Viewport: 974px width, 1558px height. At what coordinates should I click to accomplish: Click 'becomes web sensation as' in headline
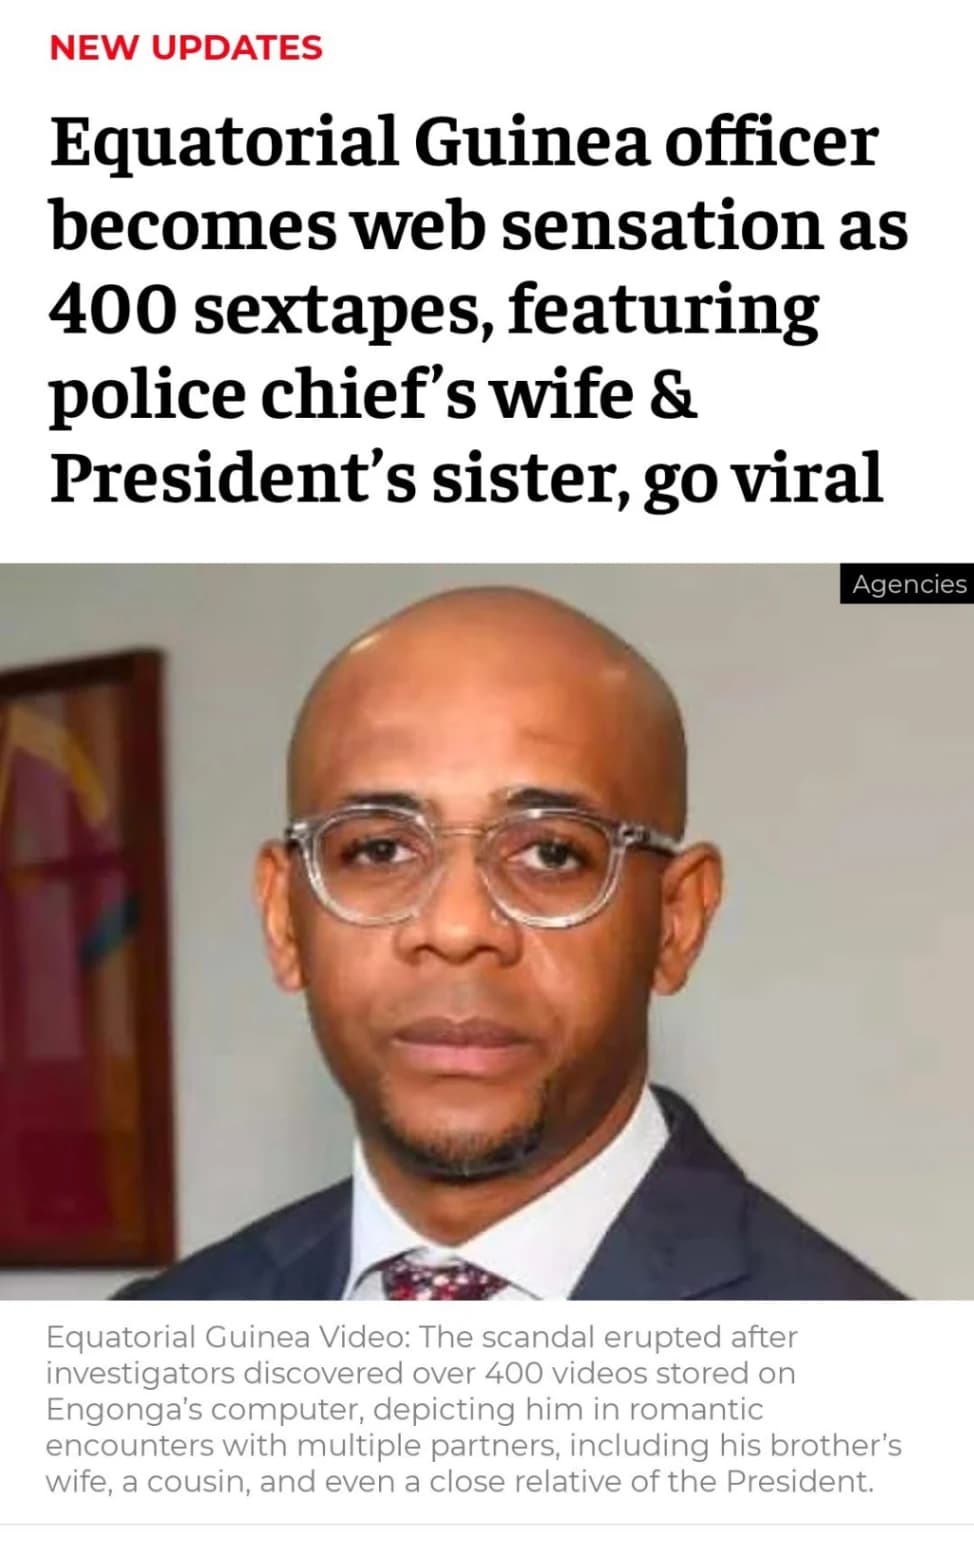click(479, 226)
